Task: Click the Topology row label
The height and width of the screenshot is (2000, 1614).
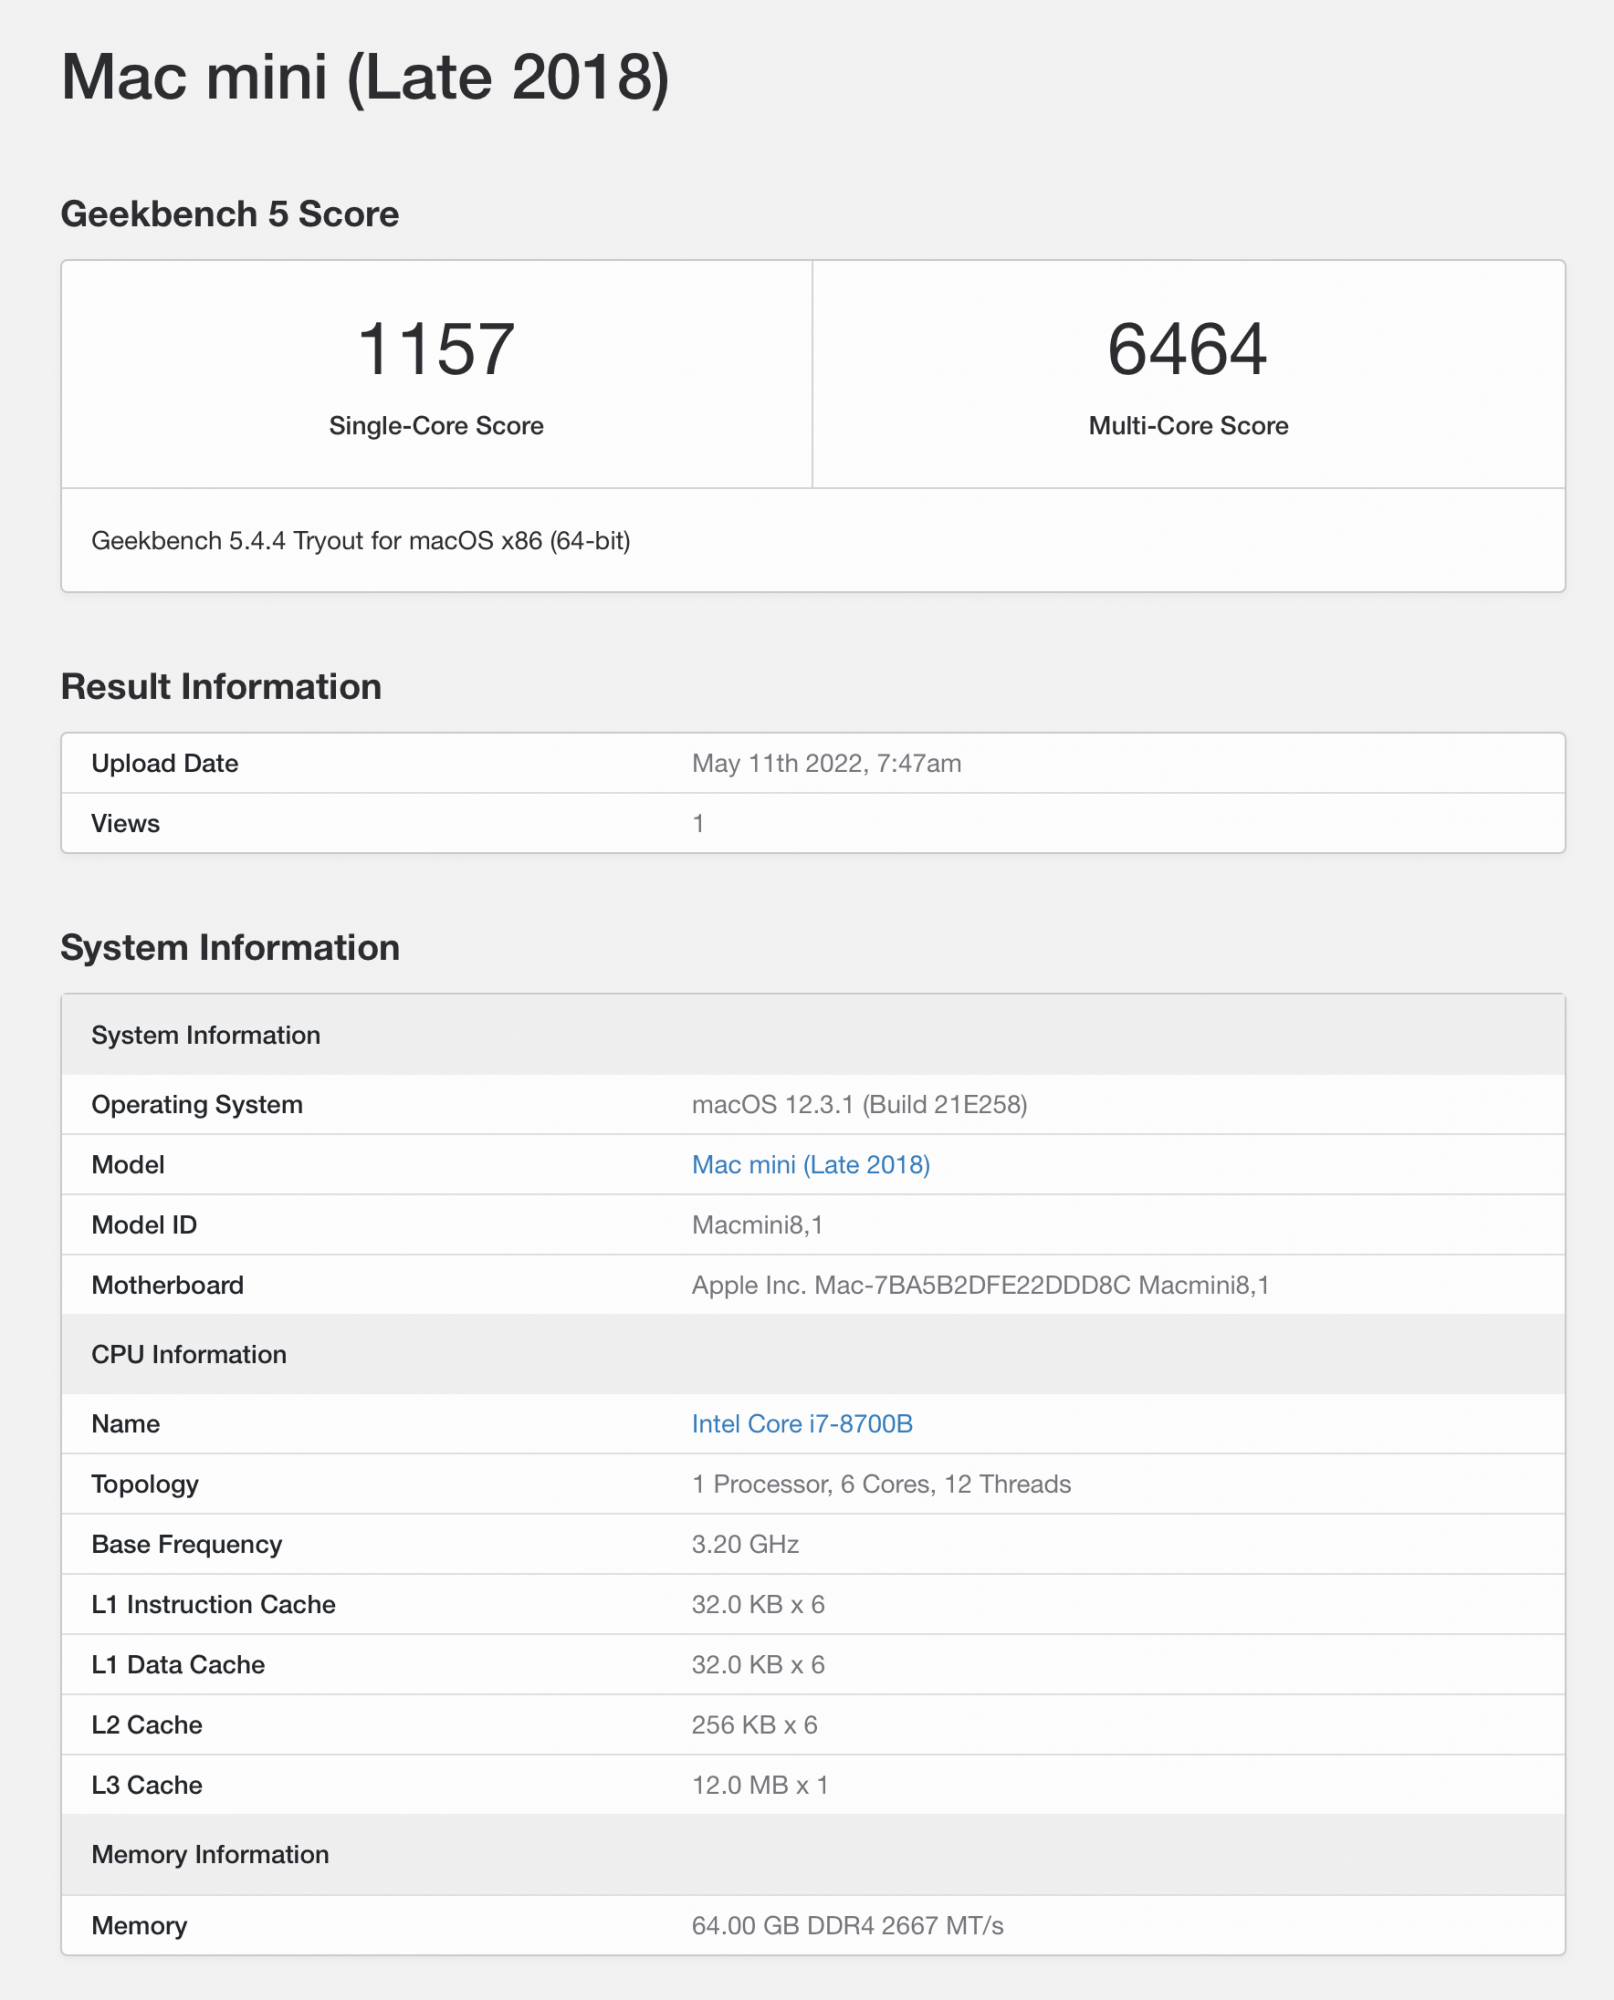Action: [x=145, y=1485]
